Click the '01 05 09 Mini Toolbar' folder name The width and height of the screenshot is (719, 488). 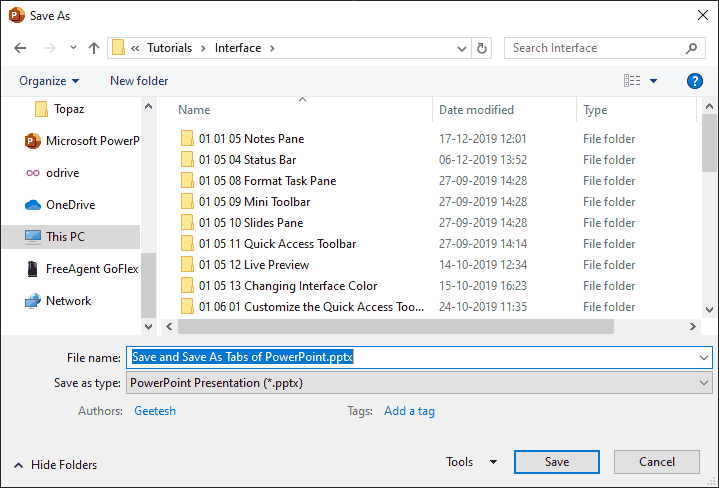click(x=254, y=202)
